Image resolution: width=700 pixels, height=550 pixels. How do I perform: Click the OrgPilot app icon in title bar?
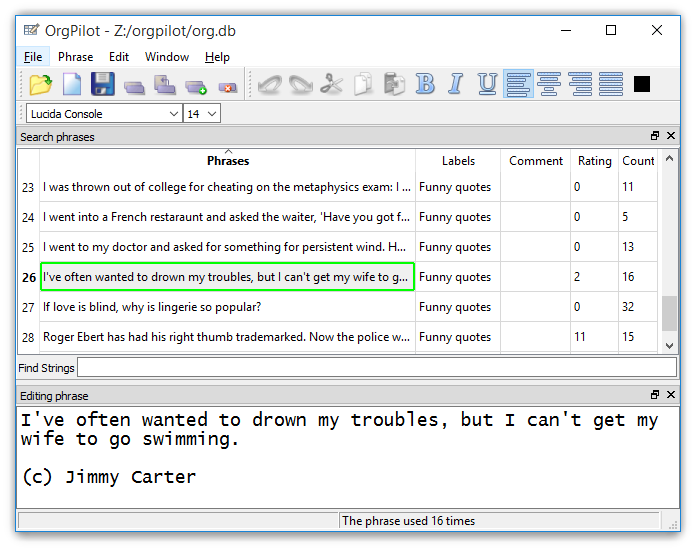coord(31,30)
